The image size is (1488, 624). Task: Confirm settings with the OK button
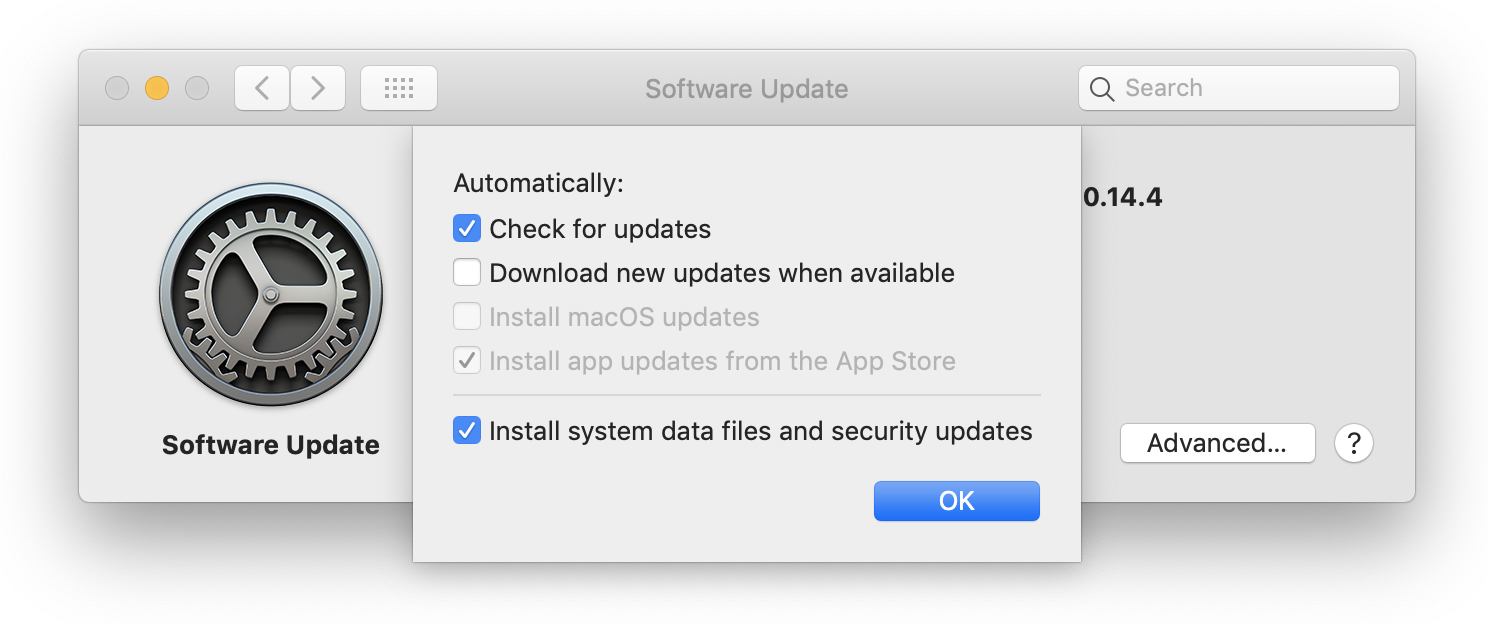coord(957,501)
